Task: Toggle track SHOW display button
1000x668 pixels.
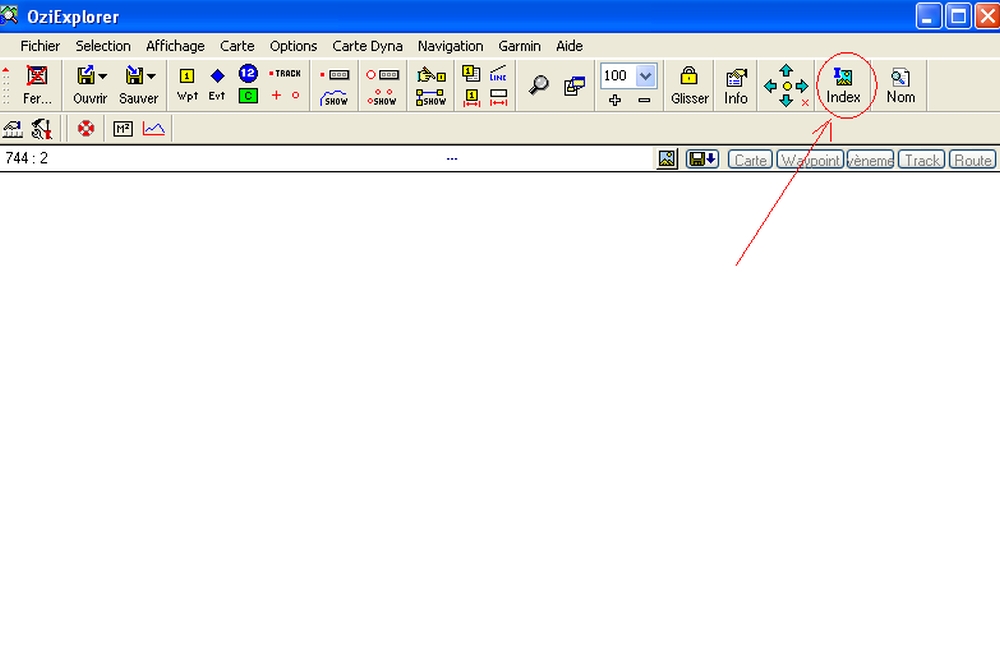Action: coord(334,98)
